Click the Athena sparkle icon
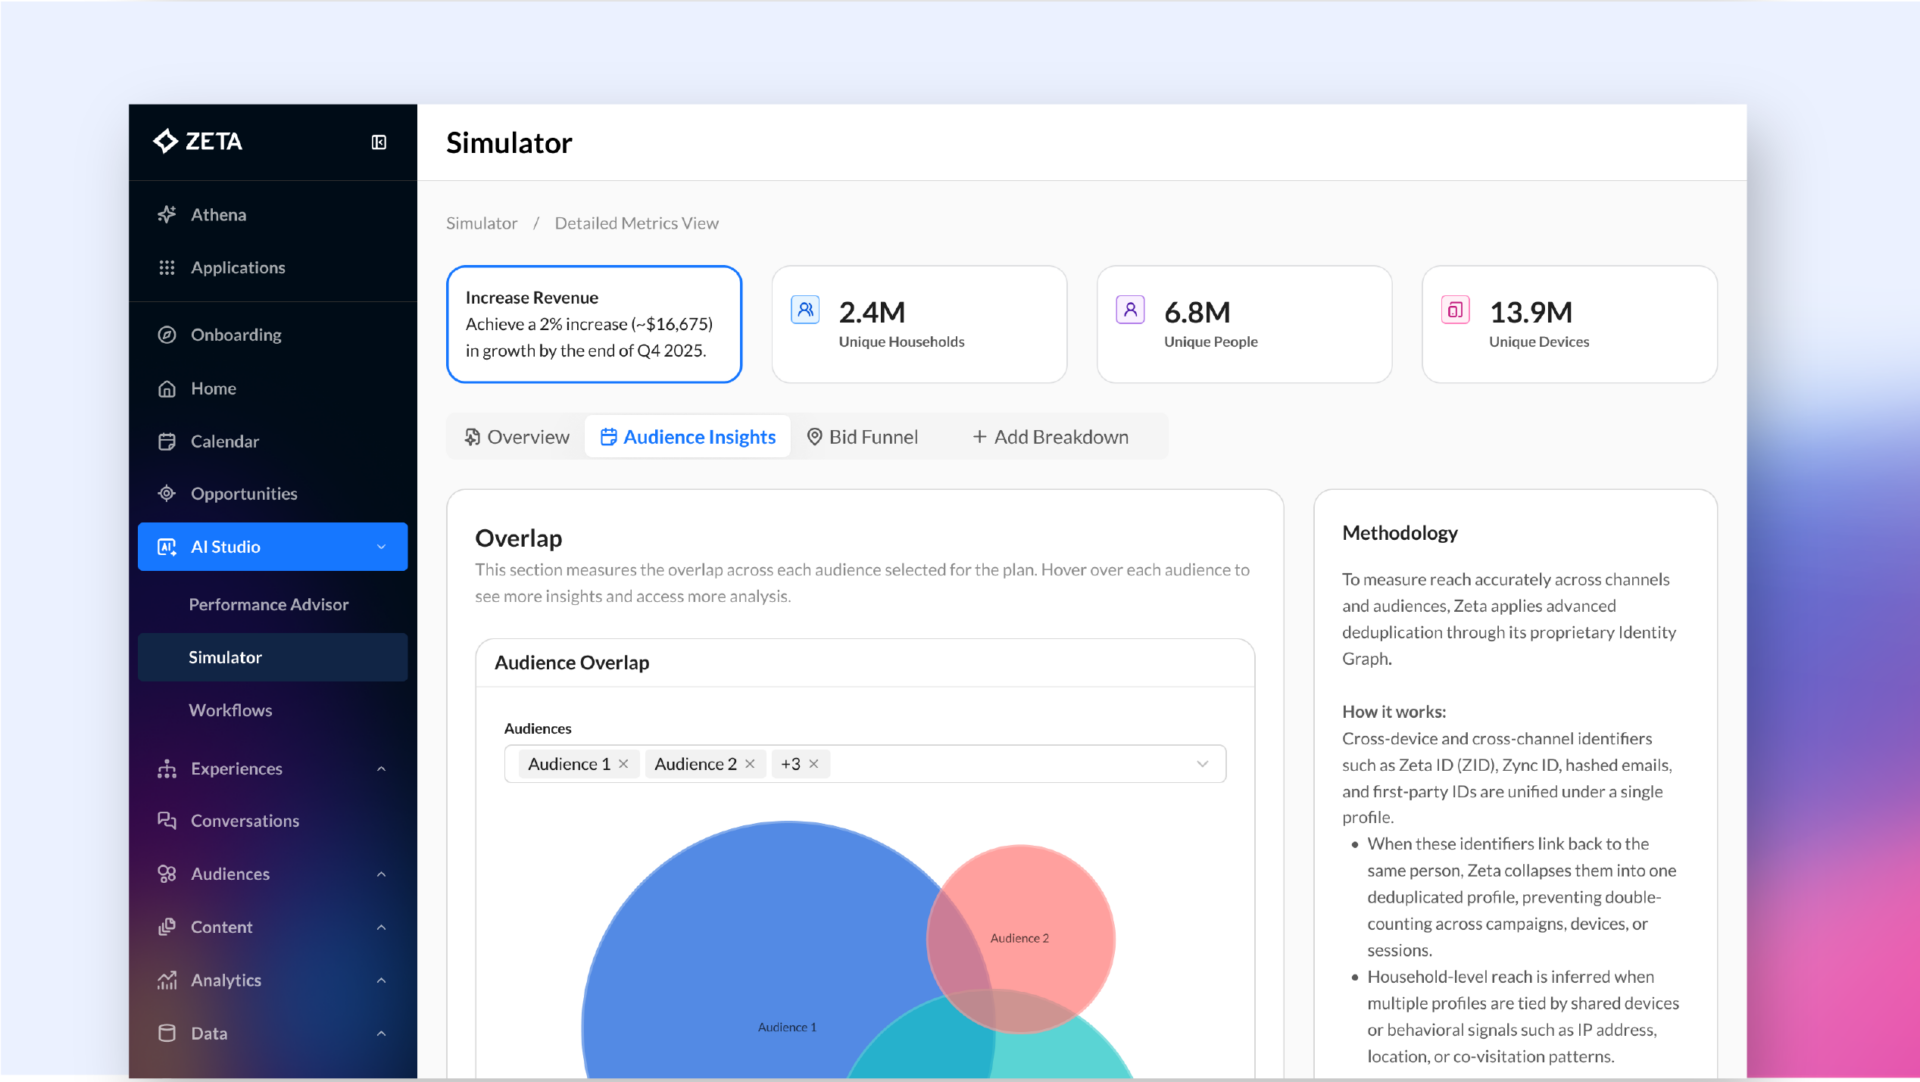Viewport: 1920px width, 1082px height. [x=167, y=214]
